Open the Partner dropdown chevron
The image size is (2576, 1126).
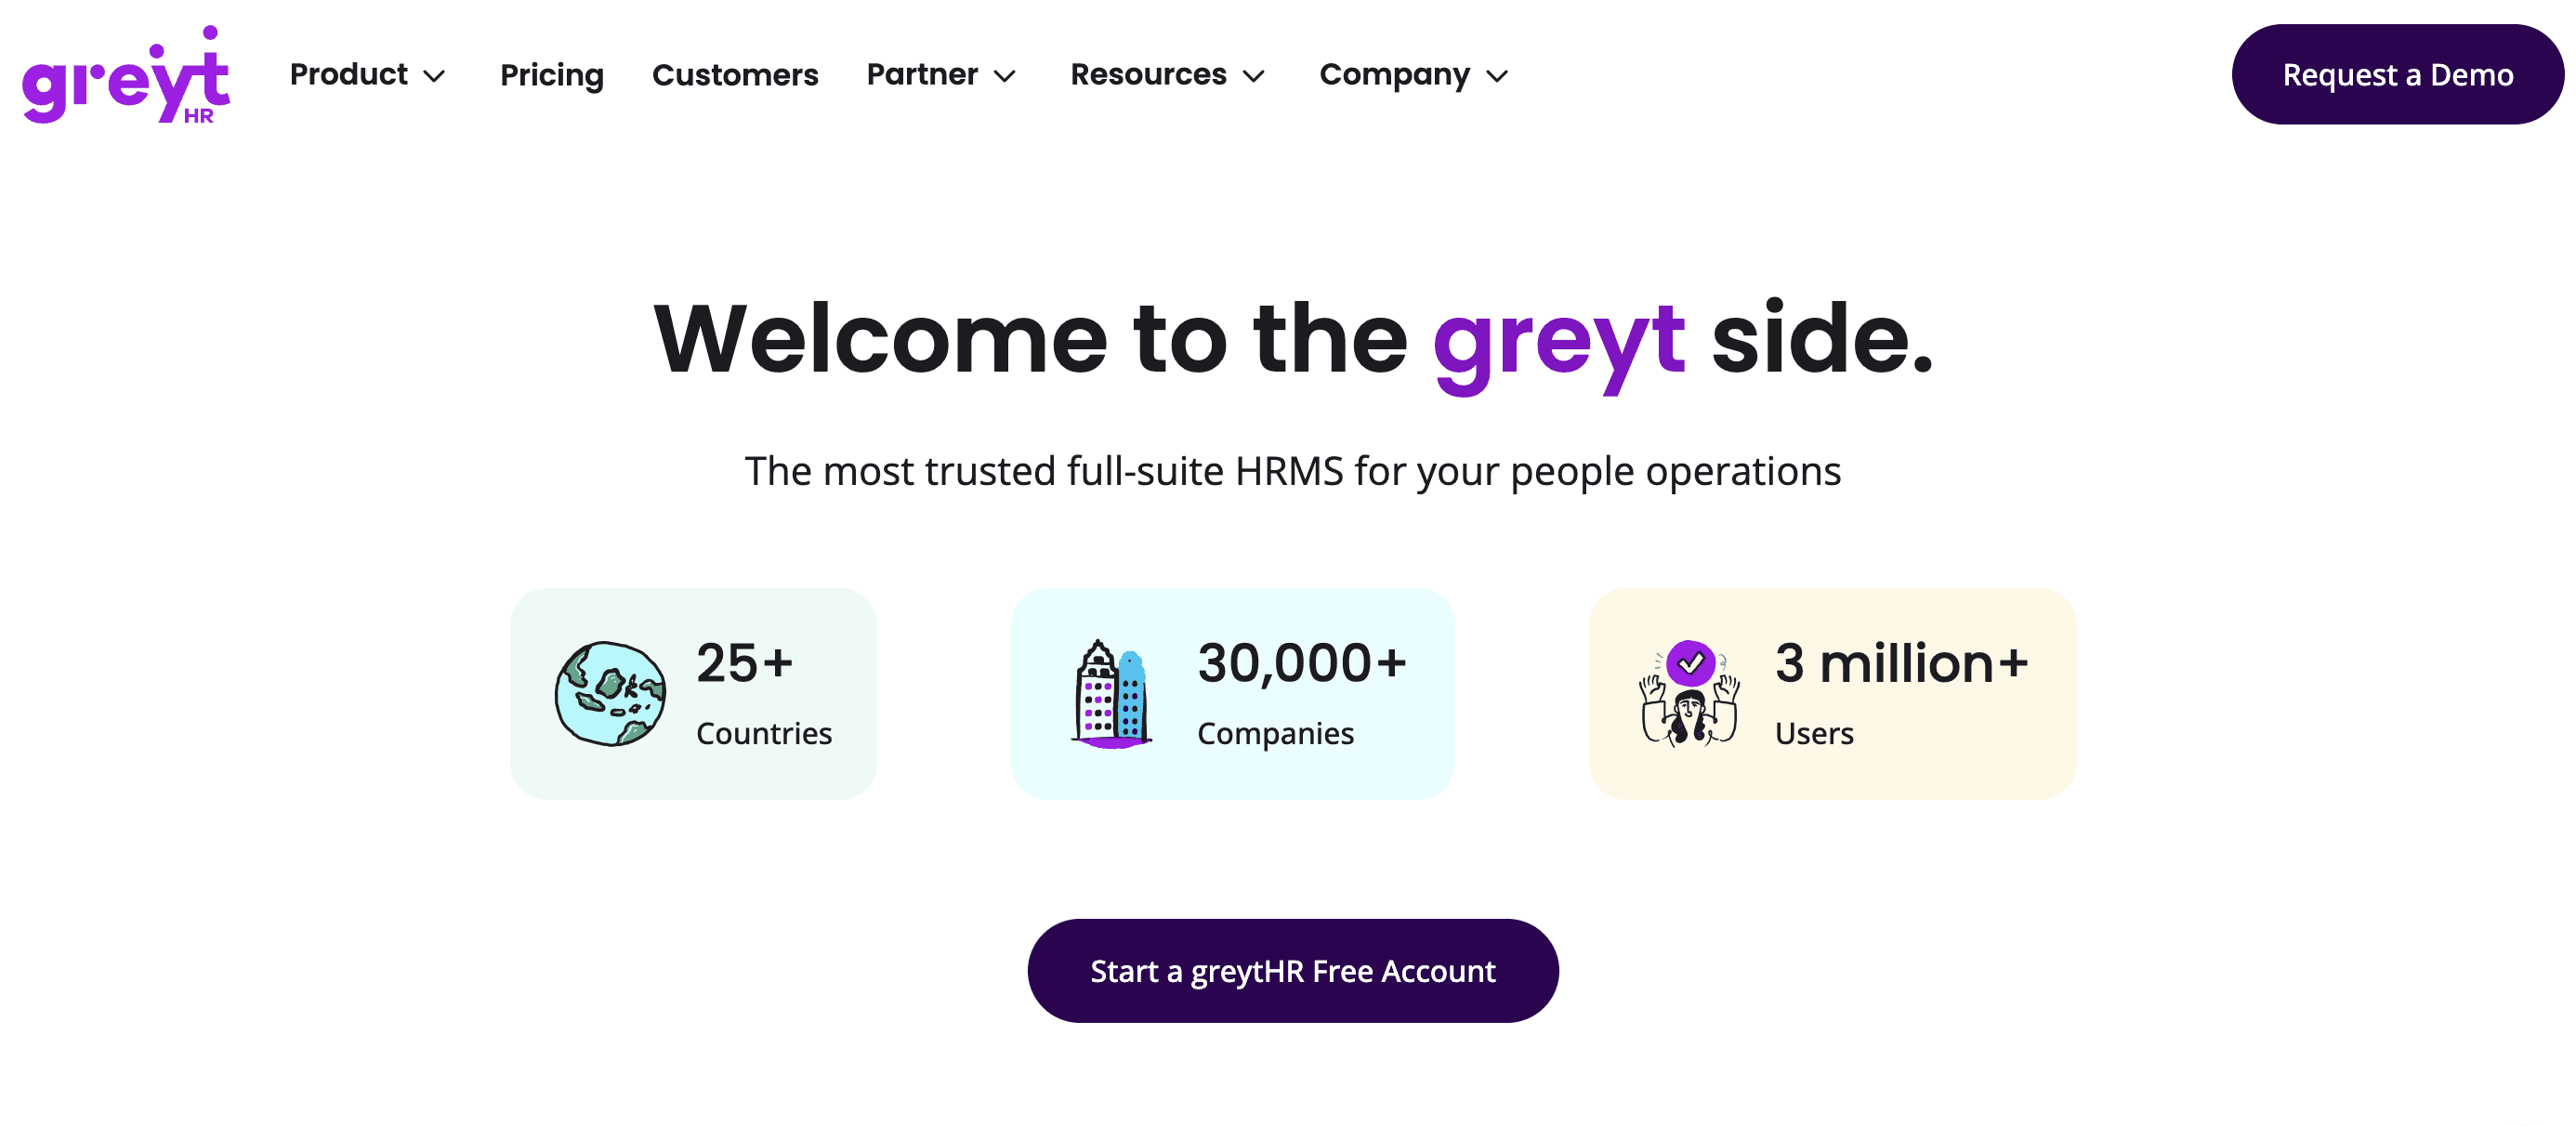coord(1007,76)
